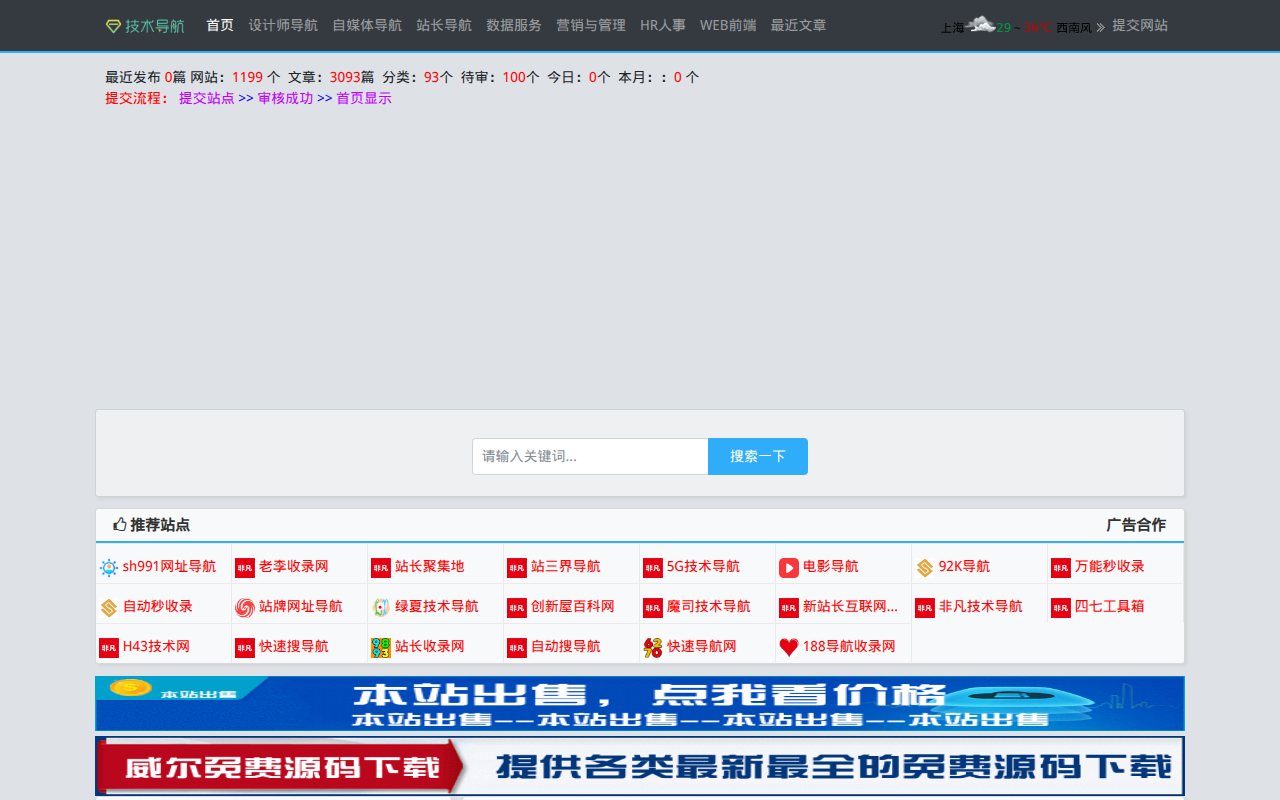Click the sh991网址导航 site icon
Viewport: 1280px width, 800px height.
coord(109,568)
